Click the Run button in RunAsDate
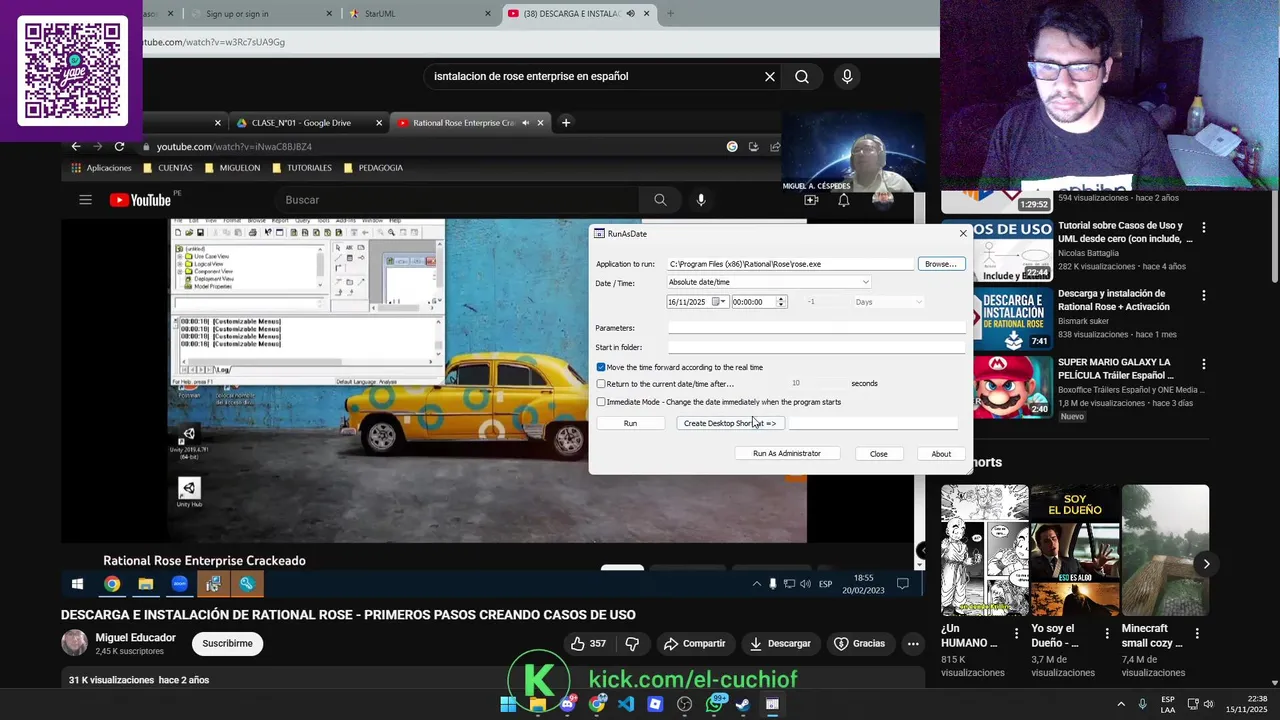 (630, 423)
